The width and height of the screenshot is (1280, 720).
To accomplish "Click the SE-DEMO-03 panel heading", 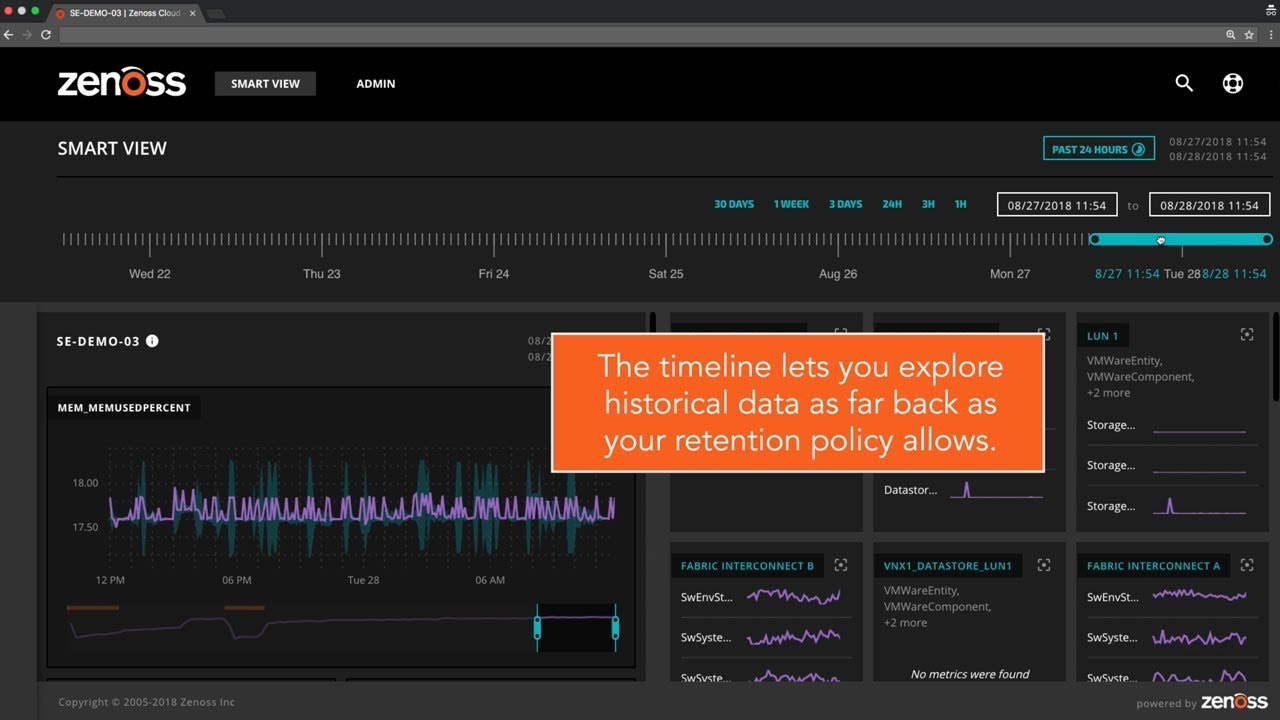I will (x=98, y=341).
